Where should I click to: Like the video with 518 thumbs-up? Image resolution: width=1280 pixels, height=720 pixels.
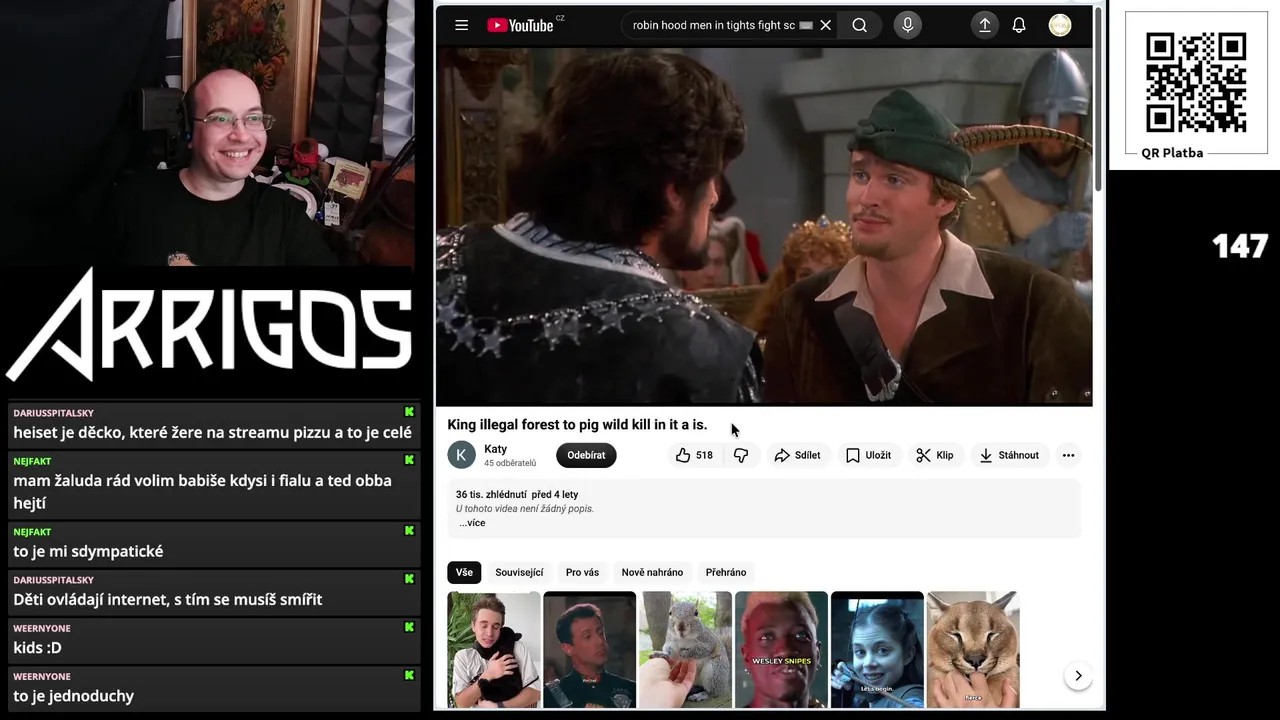tap(694, 455)
